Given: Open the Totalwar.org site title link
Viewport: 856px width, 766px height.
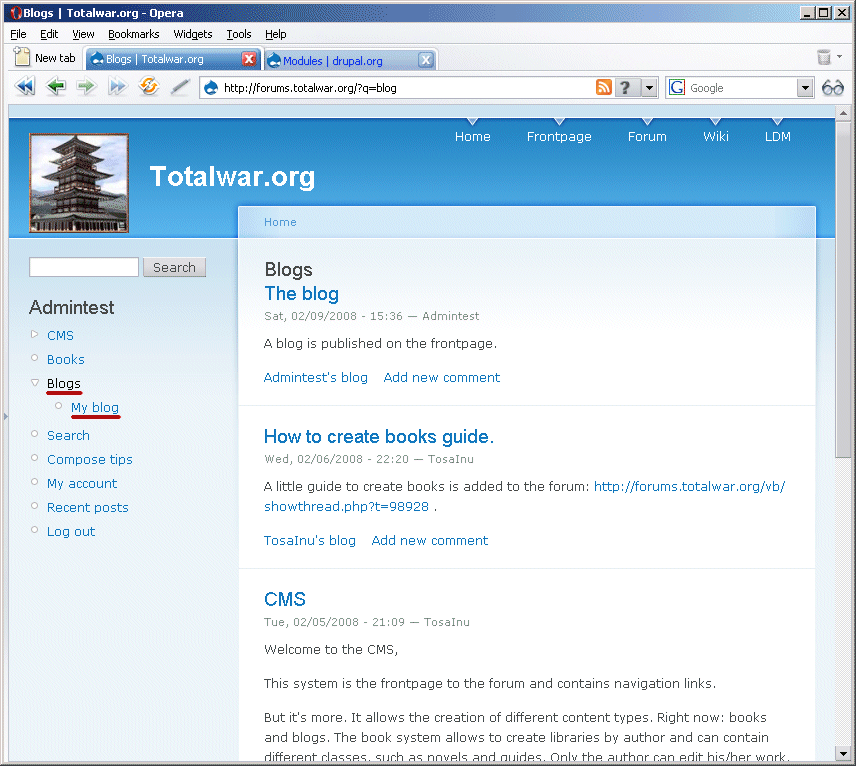Looking at the screenshot, I should 233,177.
